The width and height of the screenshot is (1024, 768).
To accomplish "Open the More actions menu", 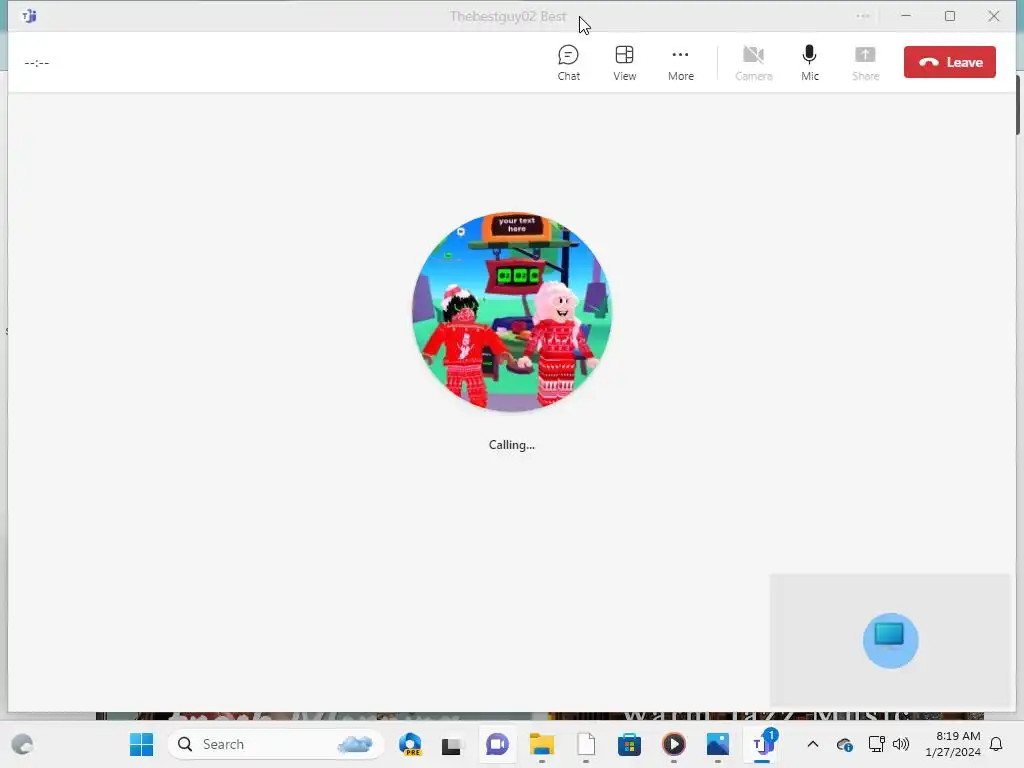I will pos(680,63).
